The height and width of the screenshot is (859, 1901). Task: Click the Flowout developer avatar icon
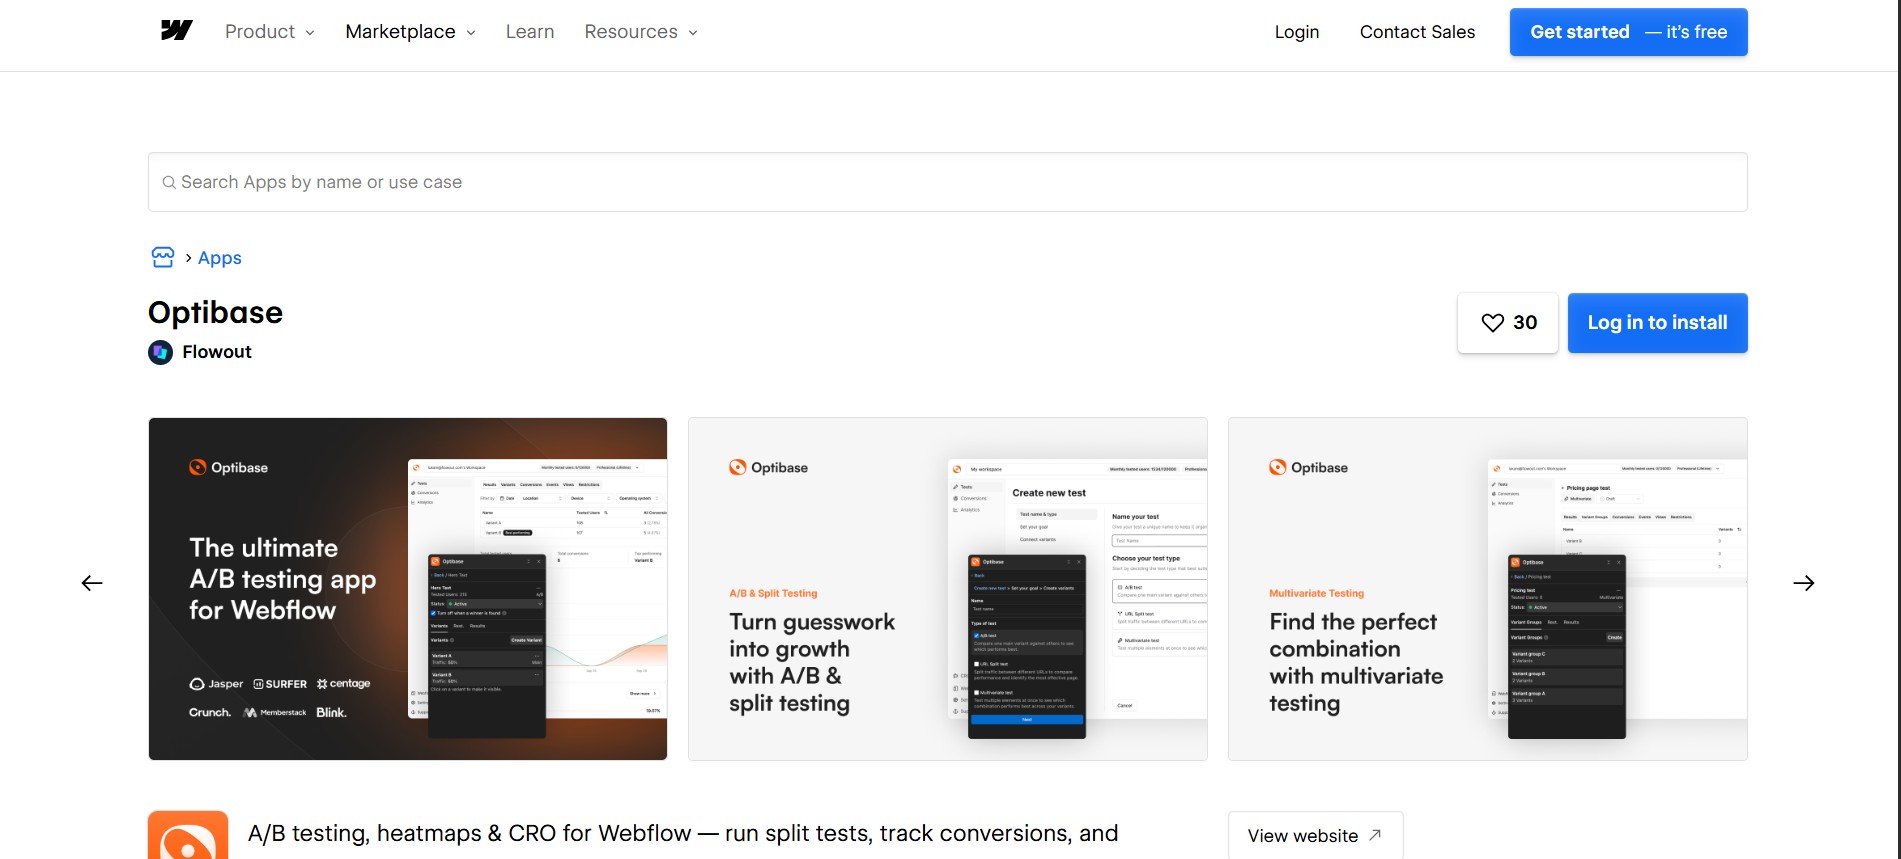tap(161, 352)
